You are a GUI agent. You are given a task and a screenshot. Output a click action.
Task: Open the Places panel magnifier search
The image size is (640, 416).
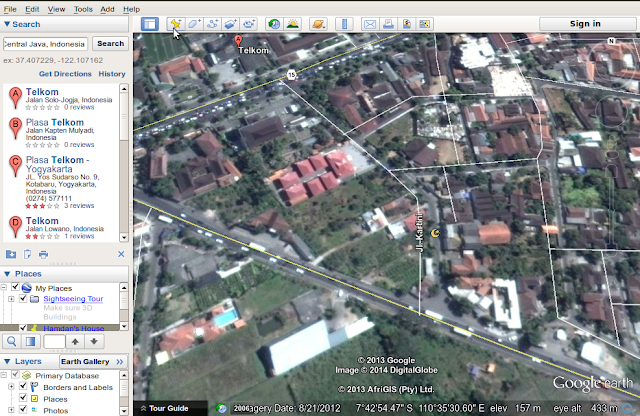click(12, 341)
